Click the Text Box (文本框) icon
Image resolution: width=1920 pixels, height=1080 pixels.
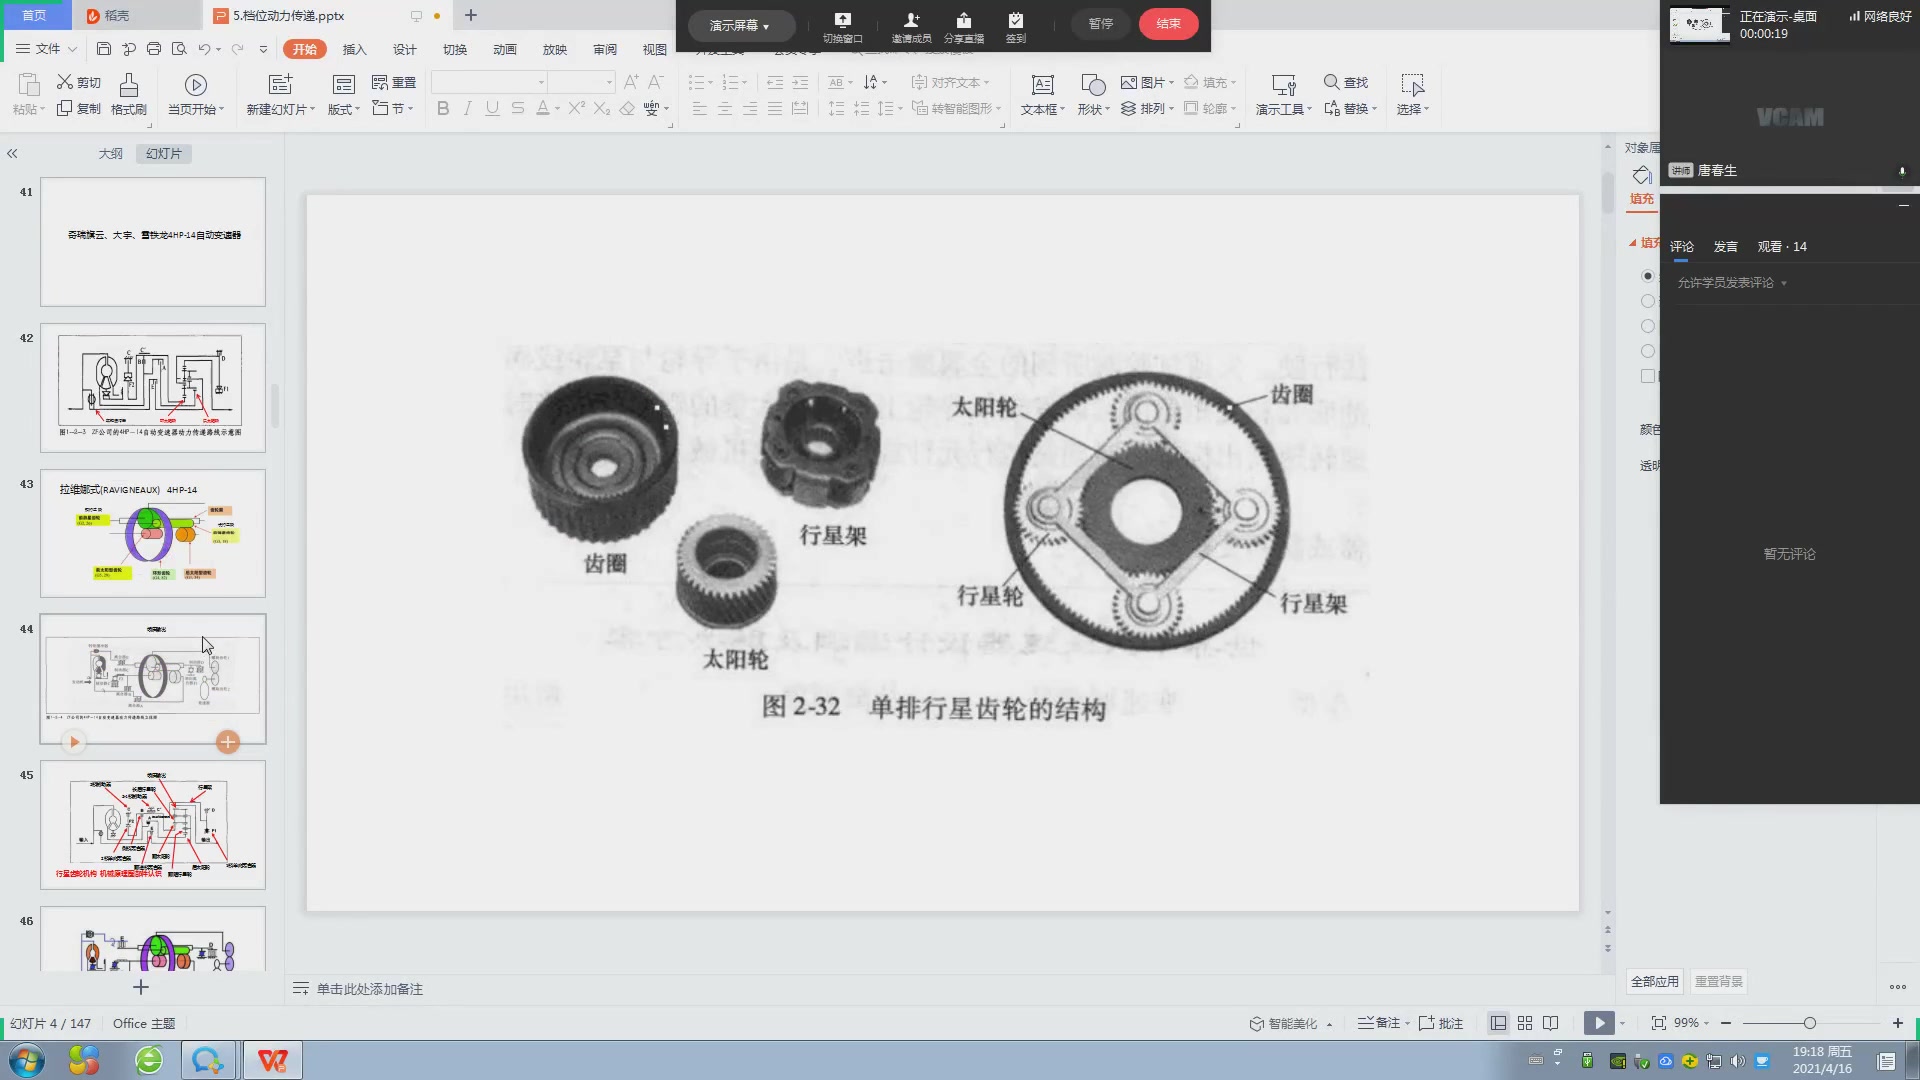click(1042, 85)
